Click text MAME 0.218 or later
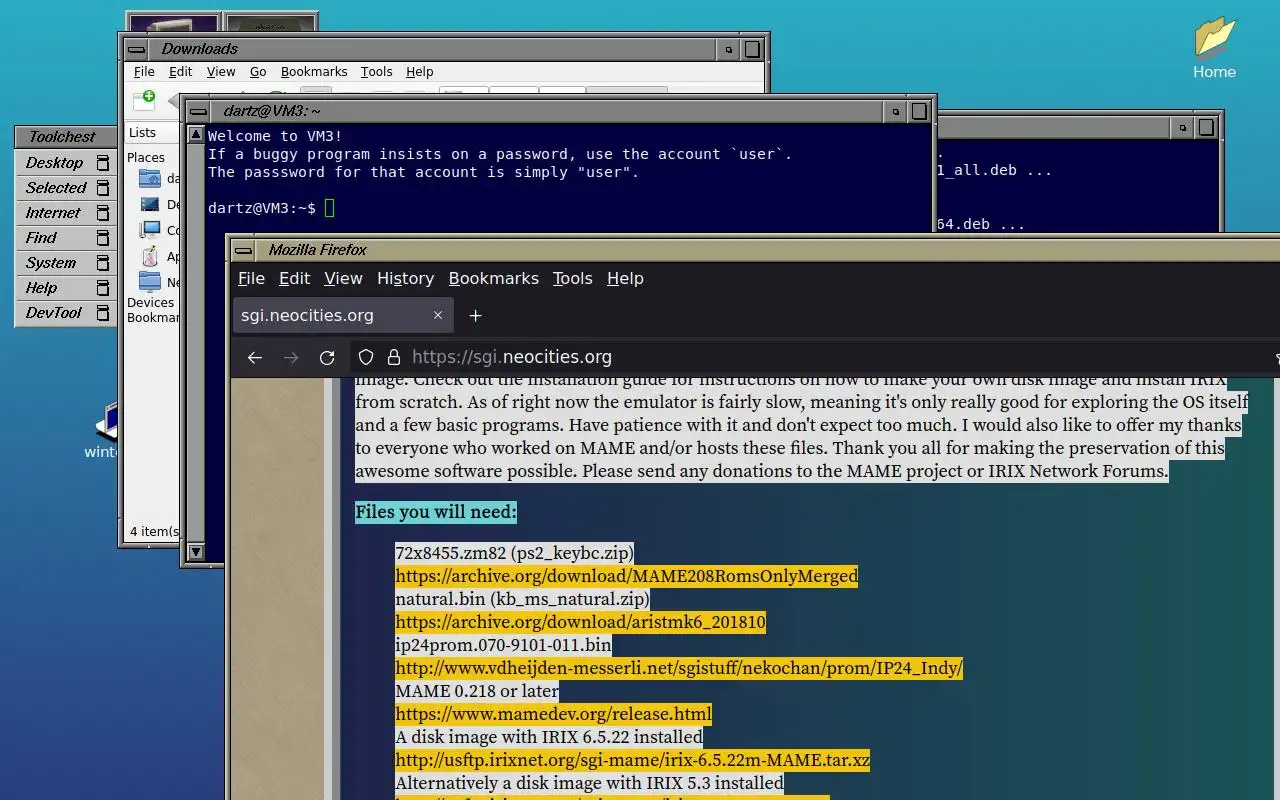 click(x=477, y=691)
